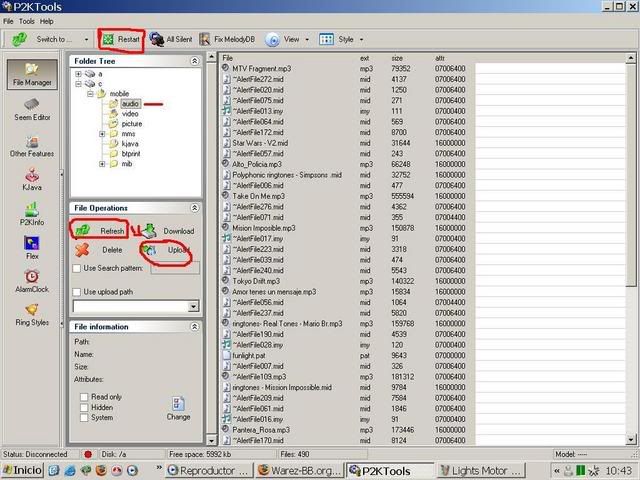Open the Help menu
The image size is (640, 480).
tap(47, 21)
